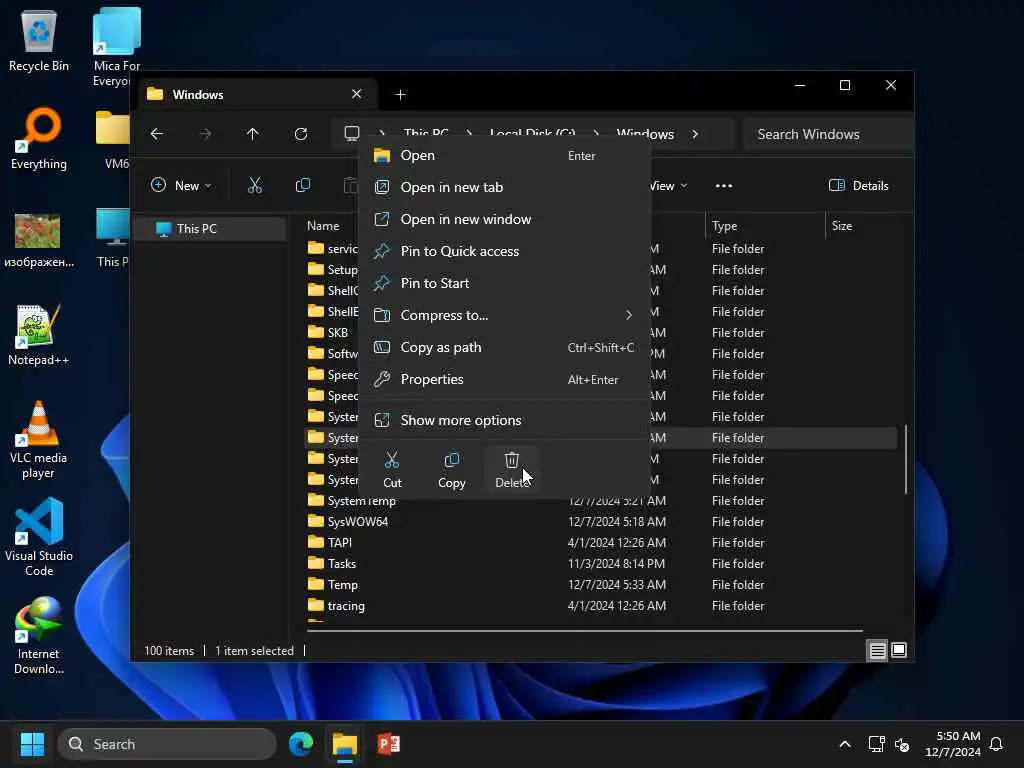This screenshot has width=1024, height=768.
Task: Sort by Type column header
Action: click(x=725, y=226)
